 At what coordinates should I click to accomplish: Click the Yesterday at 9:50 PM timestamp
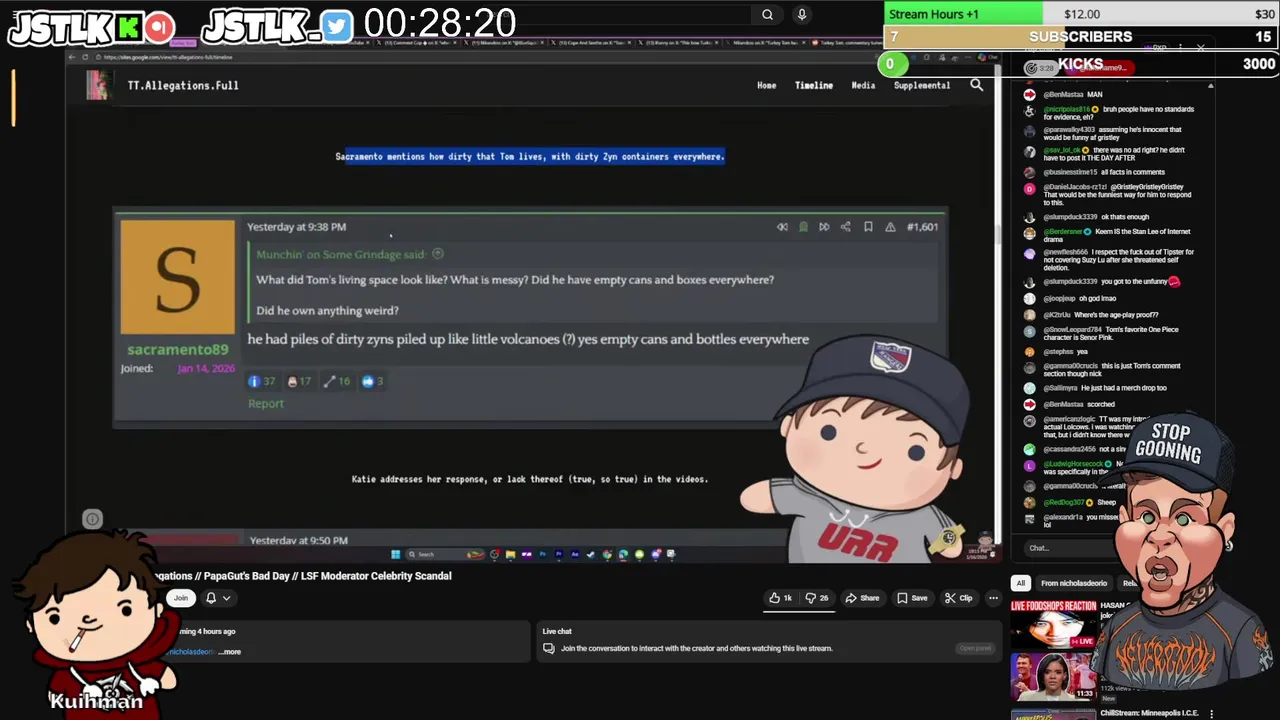coord(298,540)
